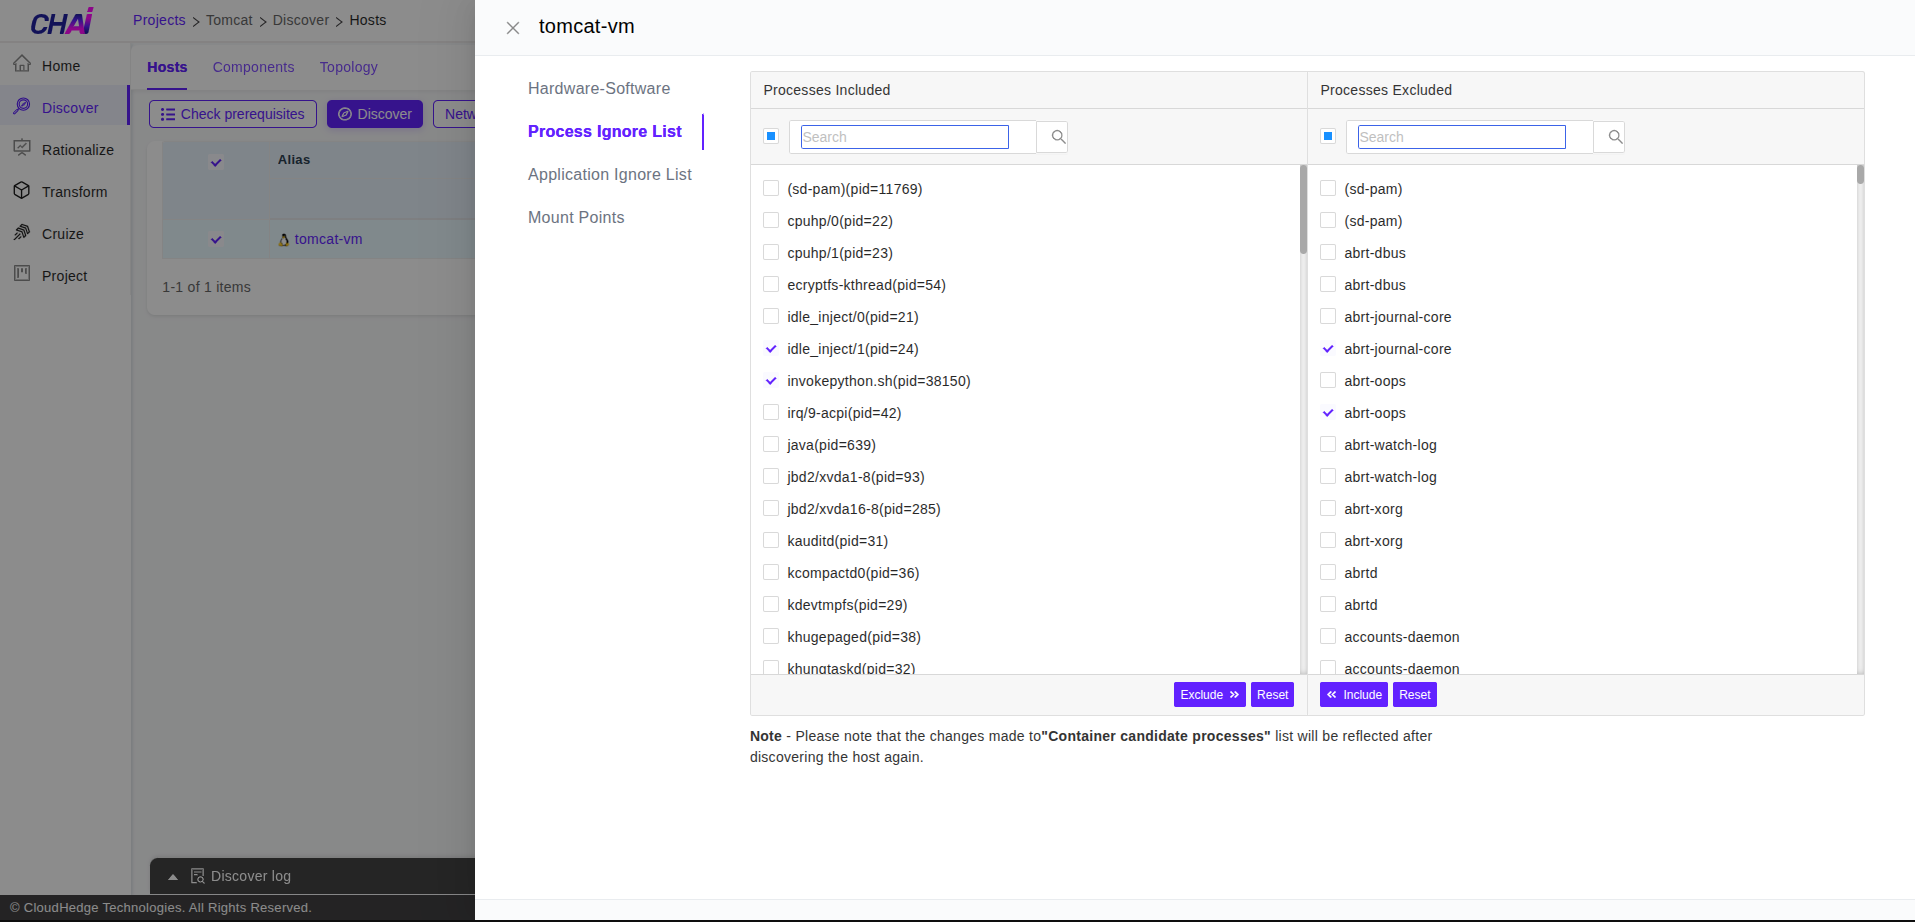Open Mount Points section
This screenshot has height=922, width=1915.
tap(576, 217)
